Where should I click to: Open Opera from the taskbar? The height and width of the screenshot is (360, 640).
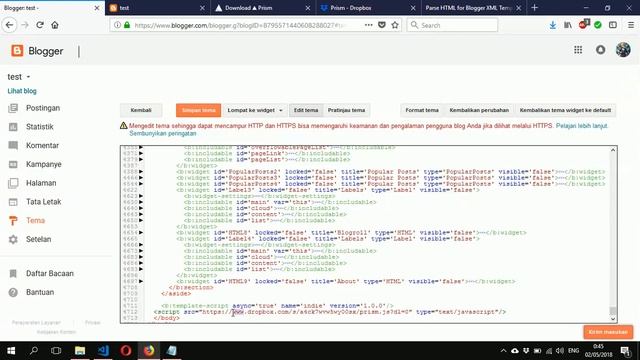coord(126,351)
